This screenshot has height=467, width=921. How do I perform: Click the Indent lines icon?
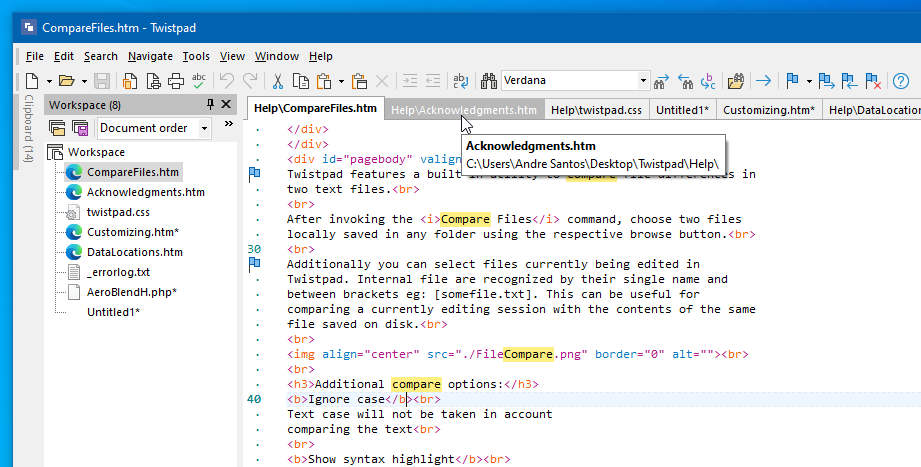pos(410,80)
